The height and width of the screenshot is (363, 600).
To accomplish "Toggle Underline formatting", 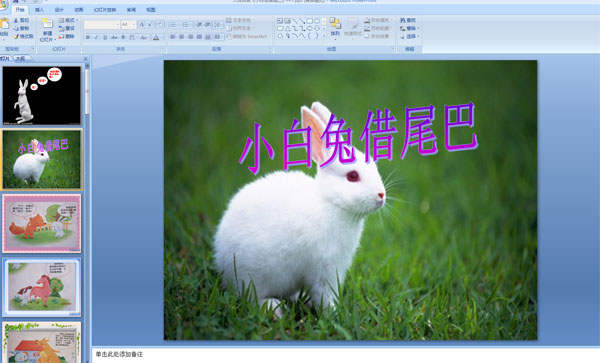I will point(105,37).
